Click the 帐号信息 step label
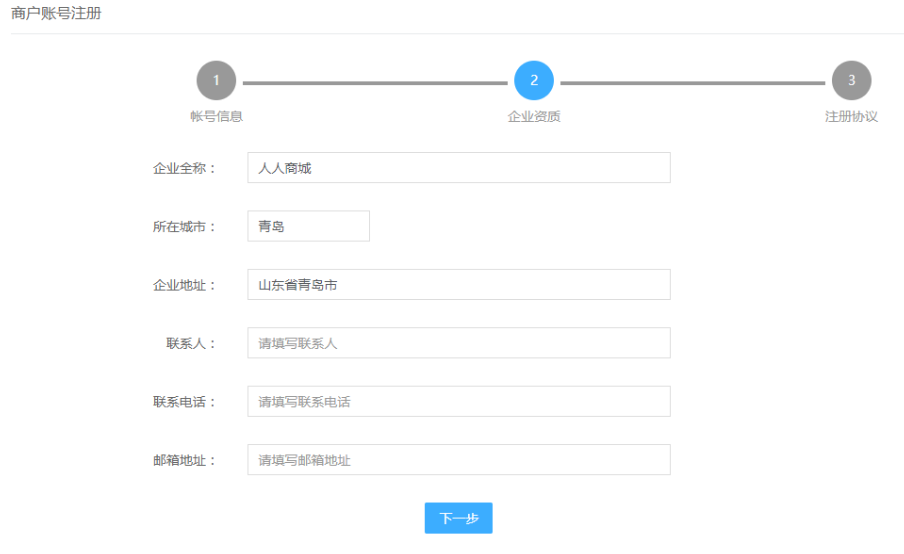The height and width of the screenshot is (554, 904). pos(216,116)
